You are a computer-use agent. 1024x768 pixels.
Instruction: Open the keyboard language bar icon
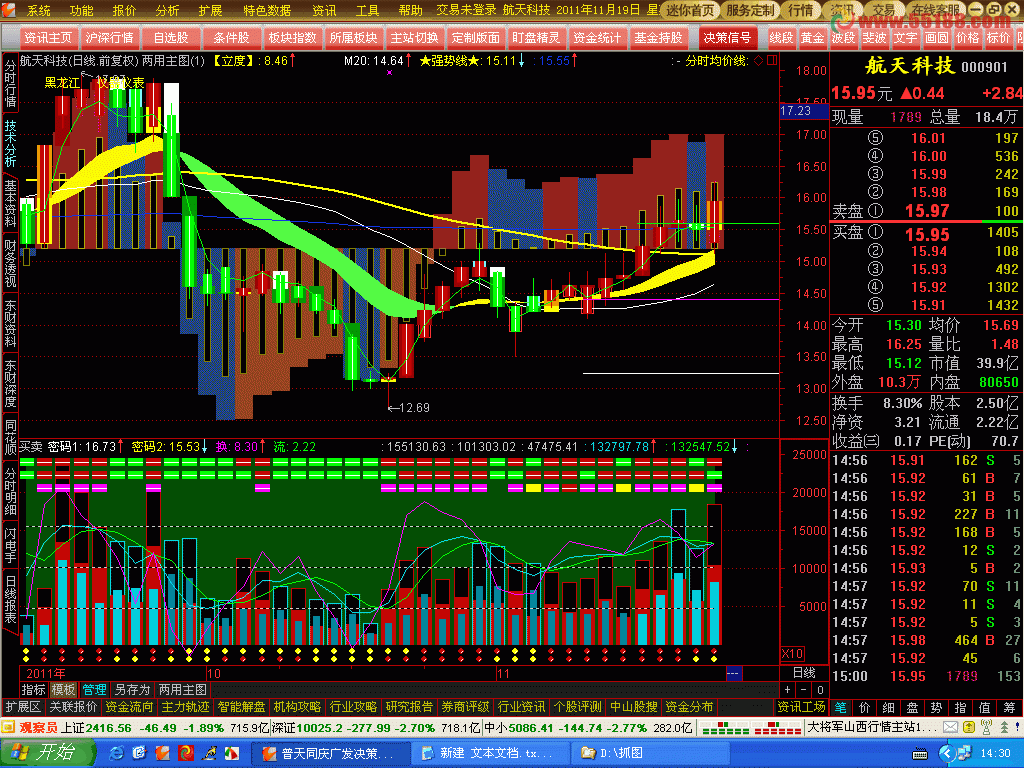(920, 754)
